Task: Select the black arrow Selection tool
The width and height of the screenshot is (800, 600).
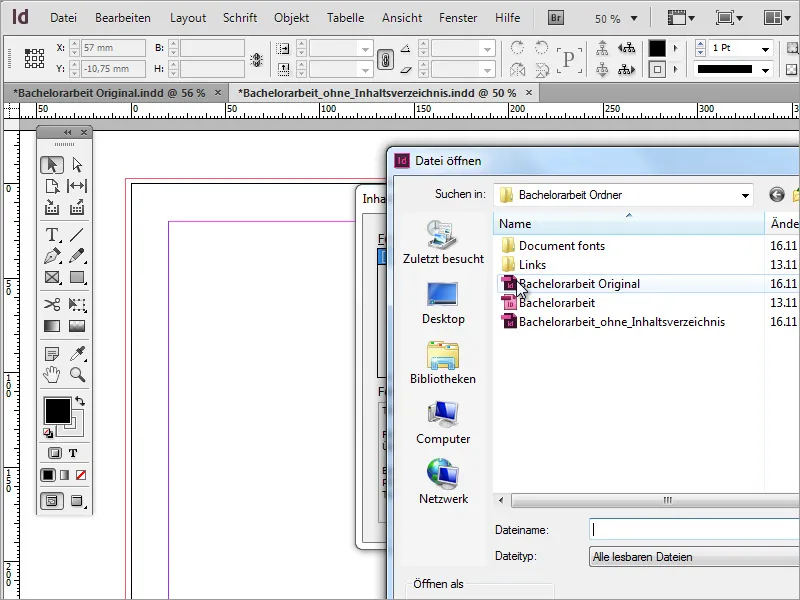Action: (x=52, y=165)
